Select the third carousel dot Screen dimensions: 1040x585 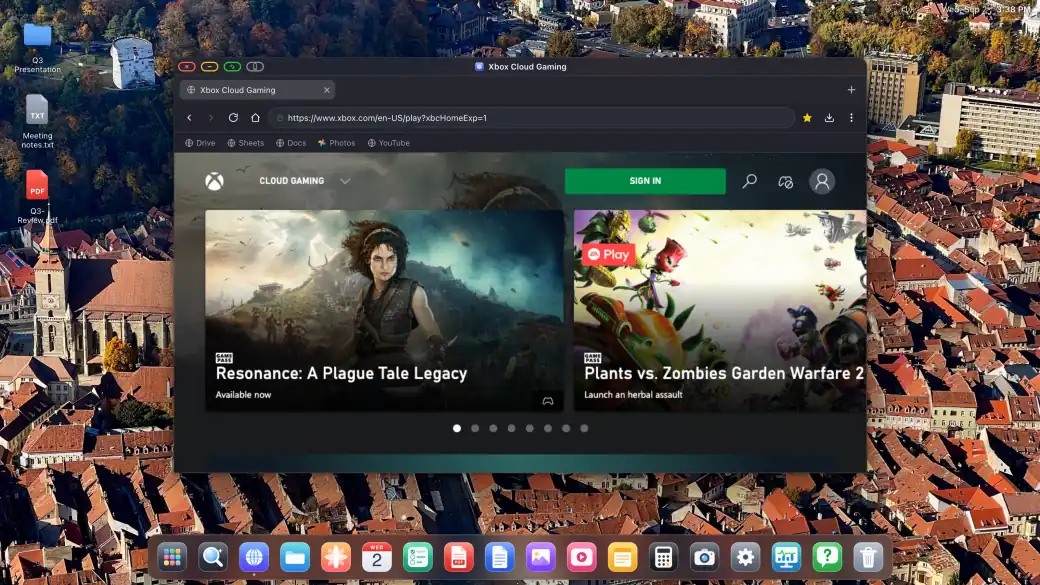(x=493, y=428)
